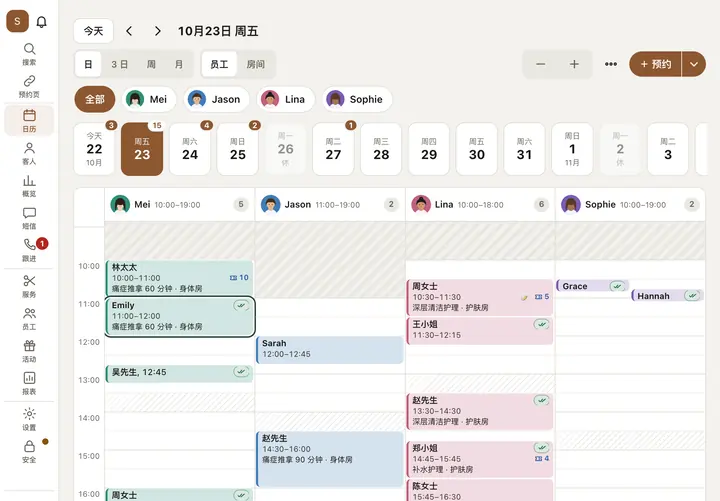
Task: Open 林太太 10:00–11:00 appointment
Action: 180,278
